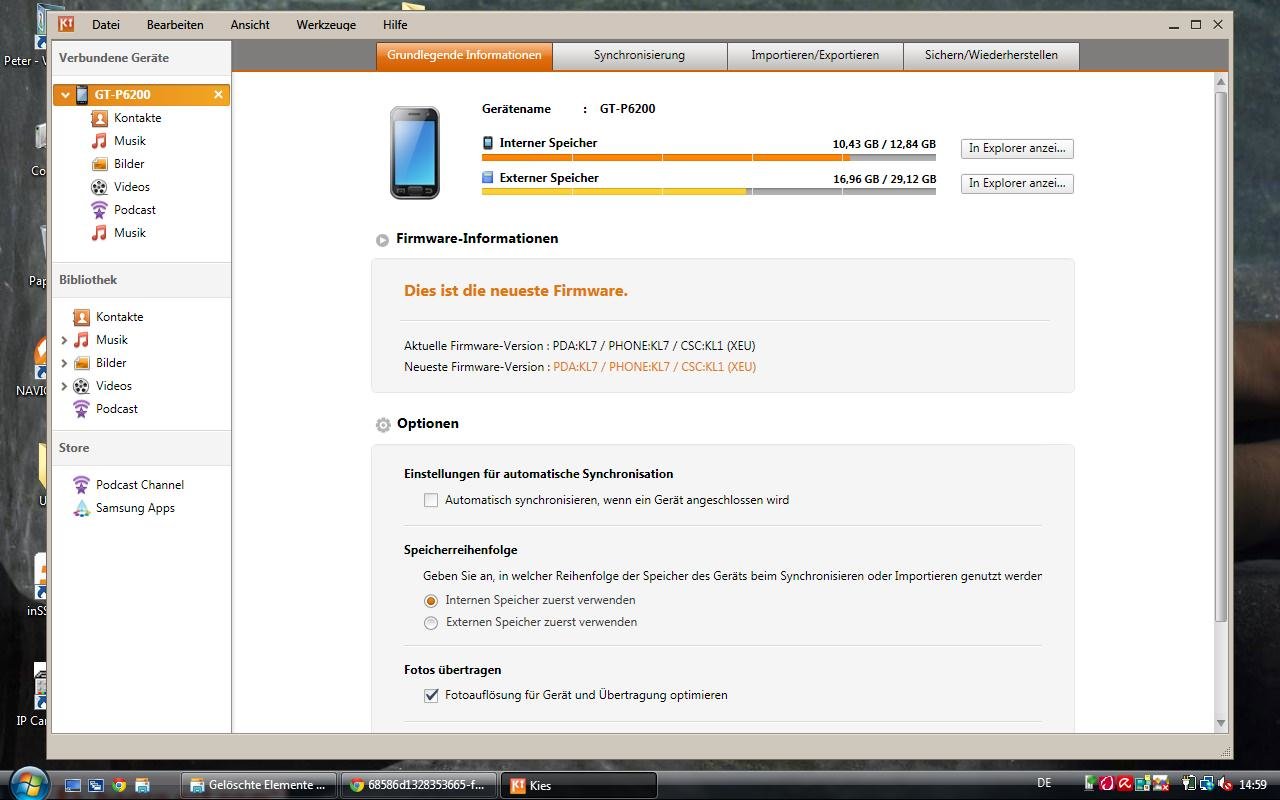The height and width of the screenshot is (800, 1280).
Task: Open Bibliothek Videos reel icon
Action: (x=81, y=386)
